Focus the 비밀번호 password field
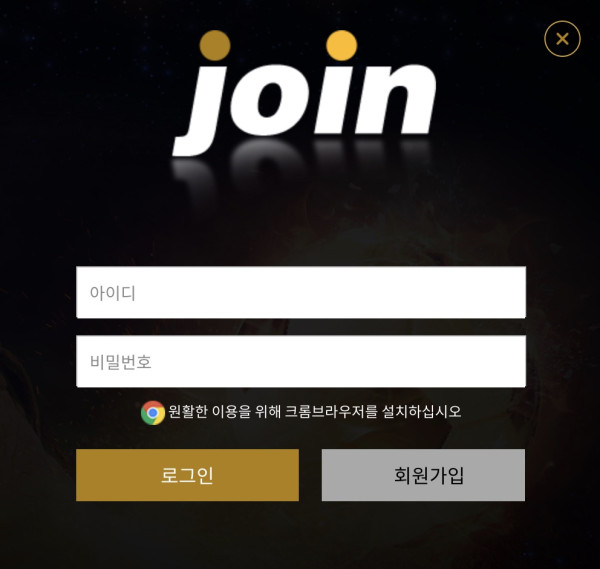600x569 pixels. [301, 362]
